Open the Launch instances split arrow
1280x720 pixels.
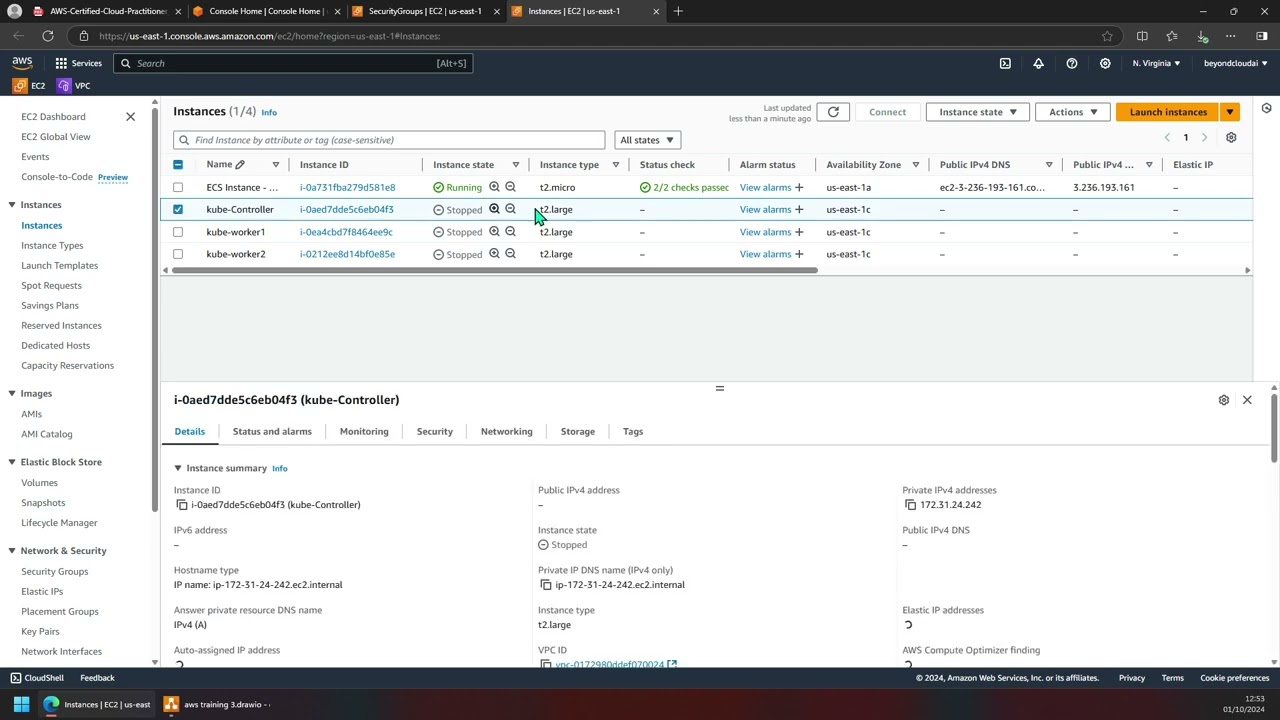[1231, 112]
